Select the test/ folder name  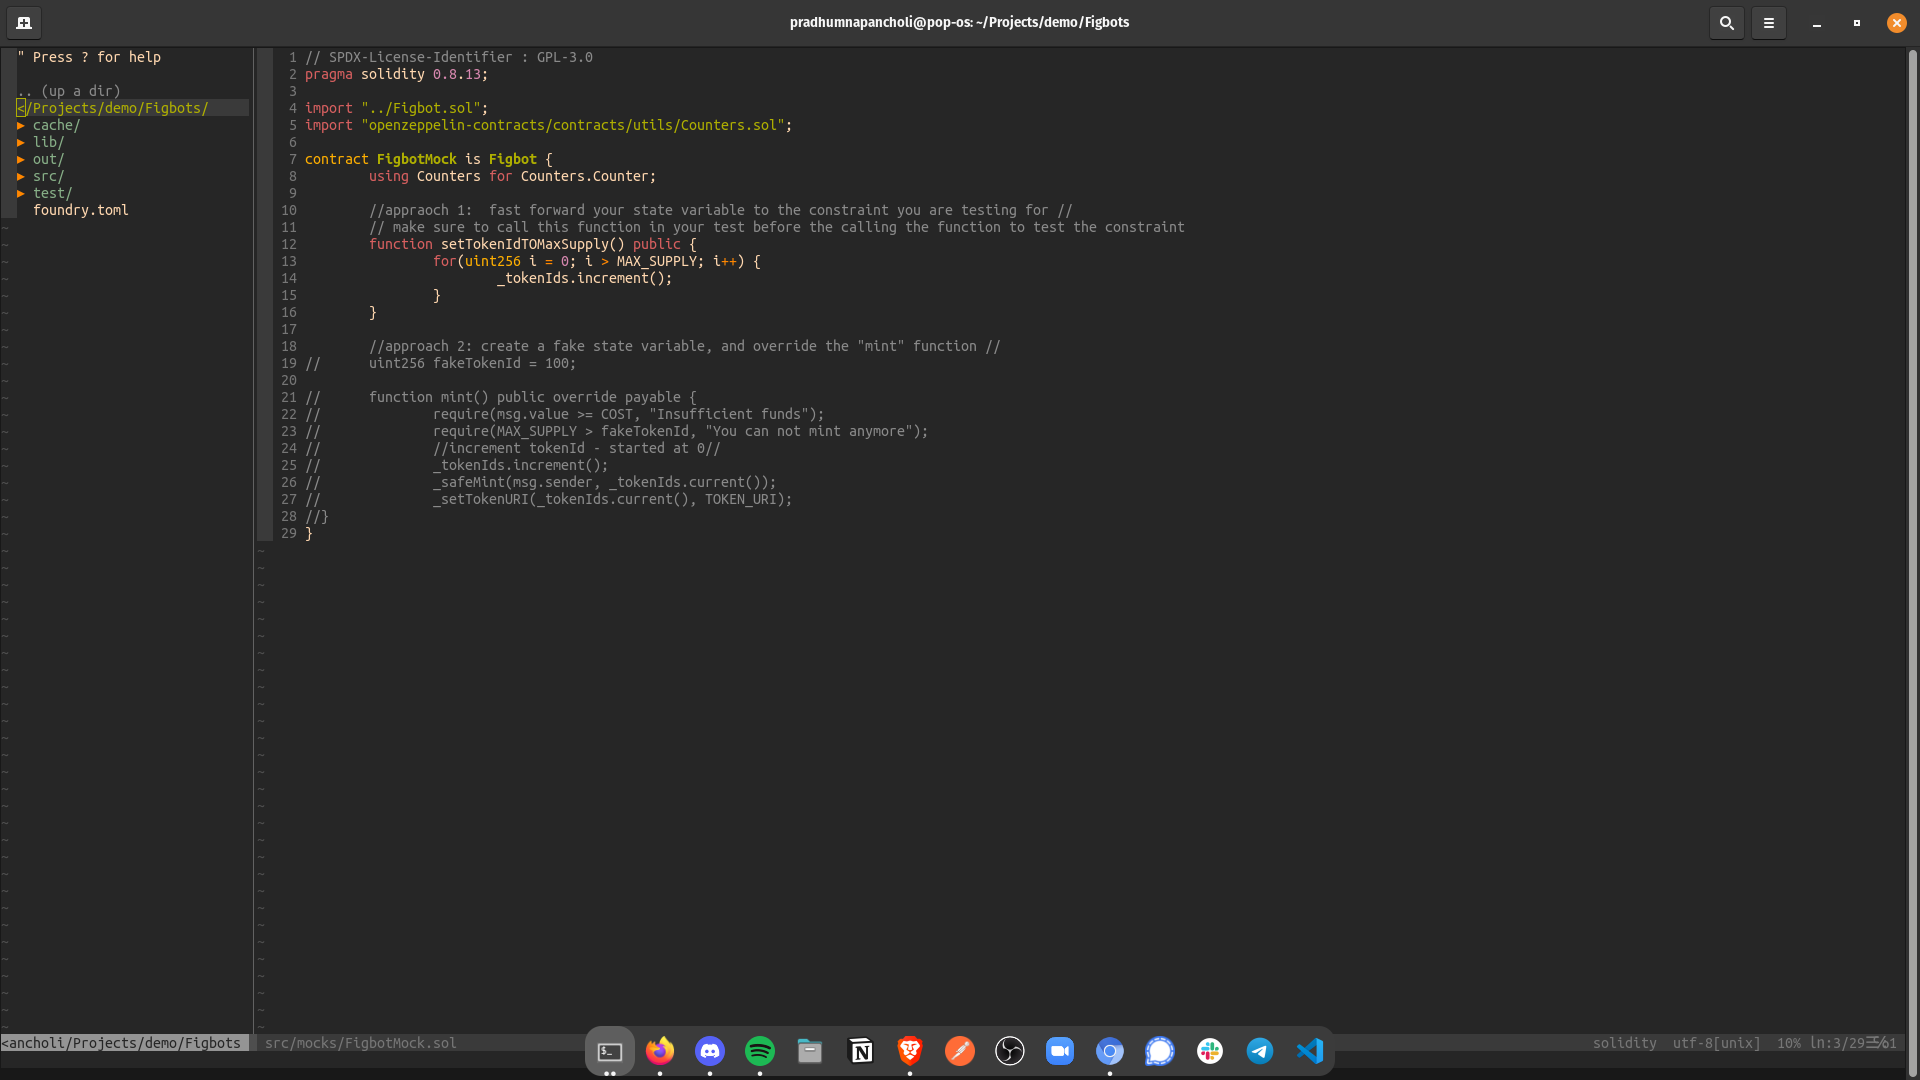point(53,193)
